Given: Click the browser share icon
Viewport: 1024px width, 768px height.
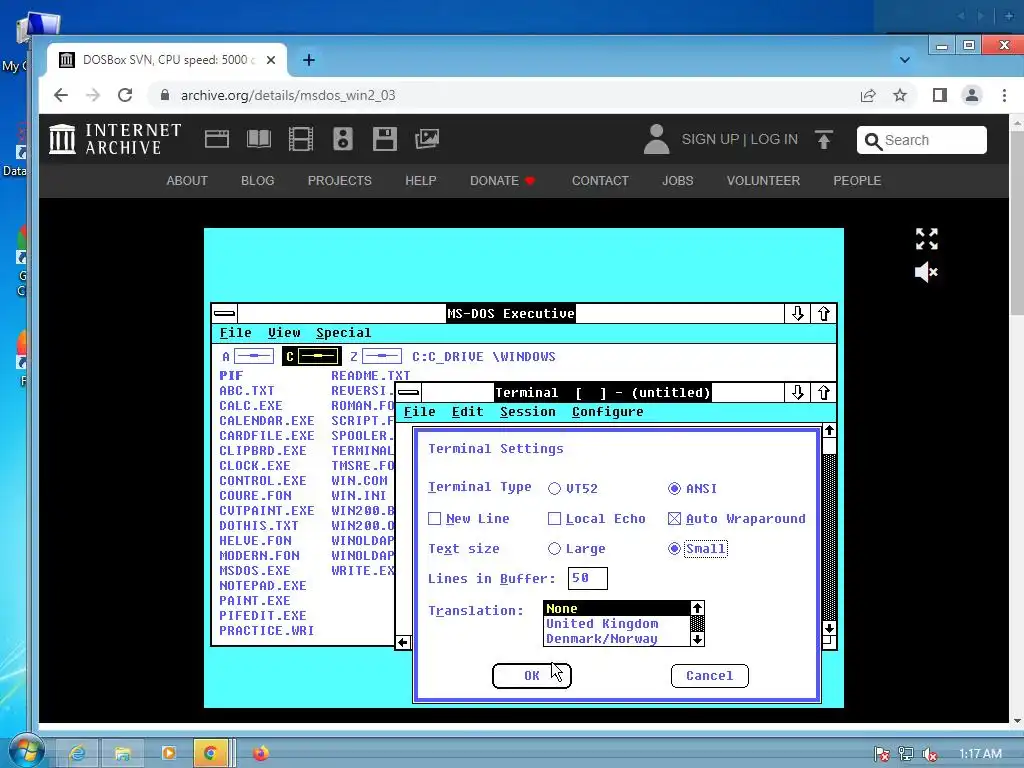Looking at the screenshot, I should [x=867, y=95].
